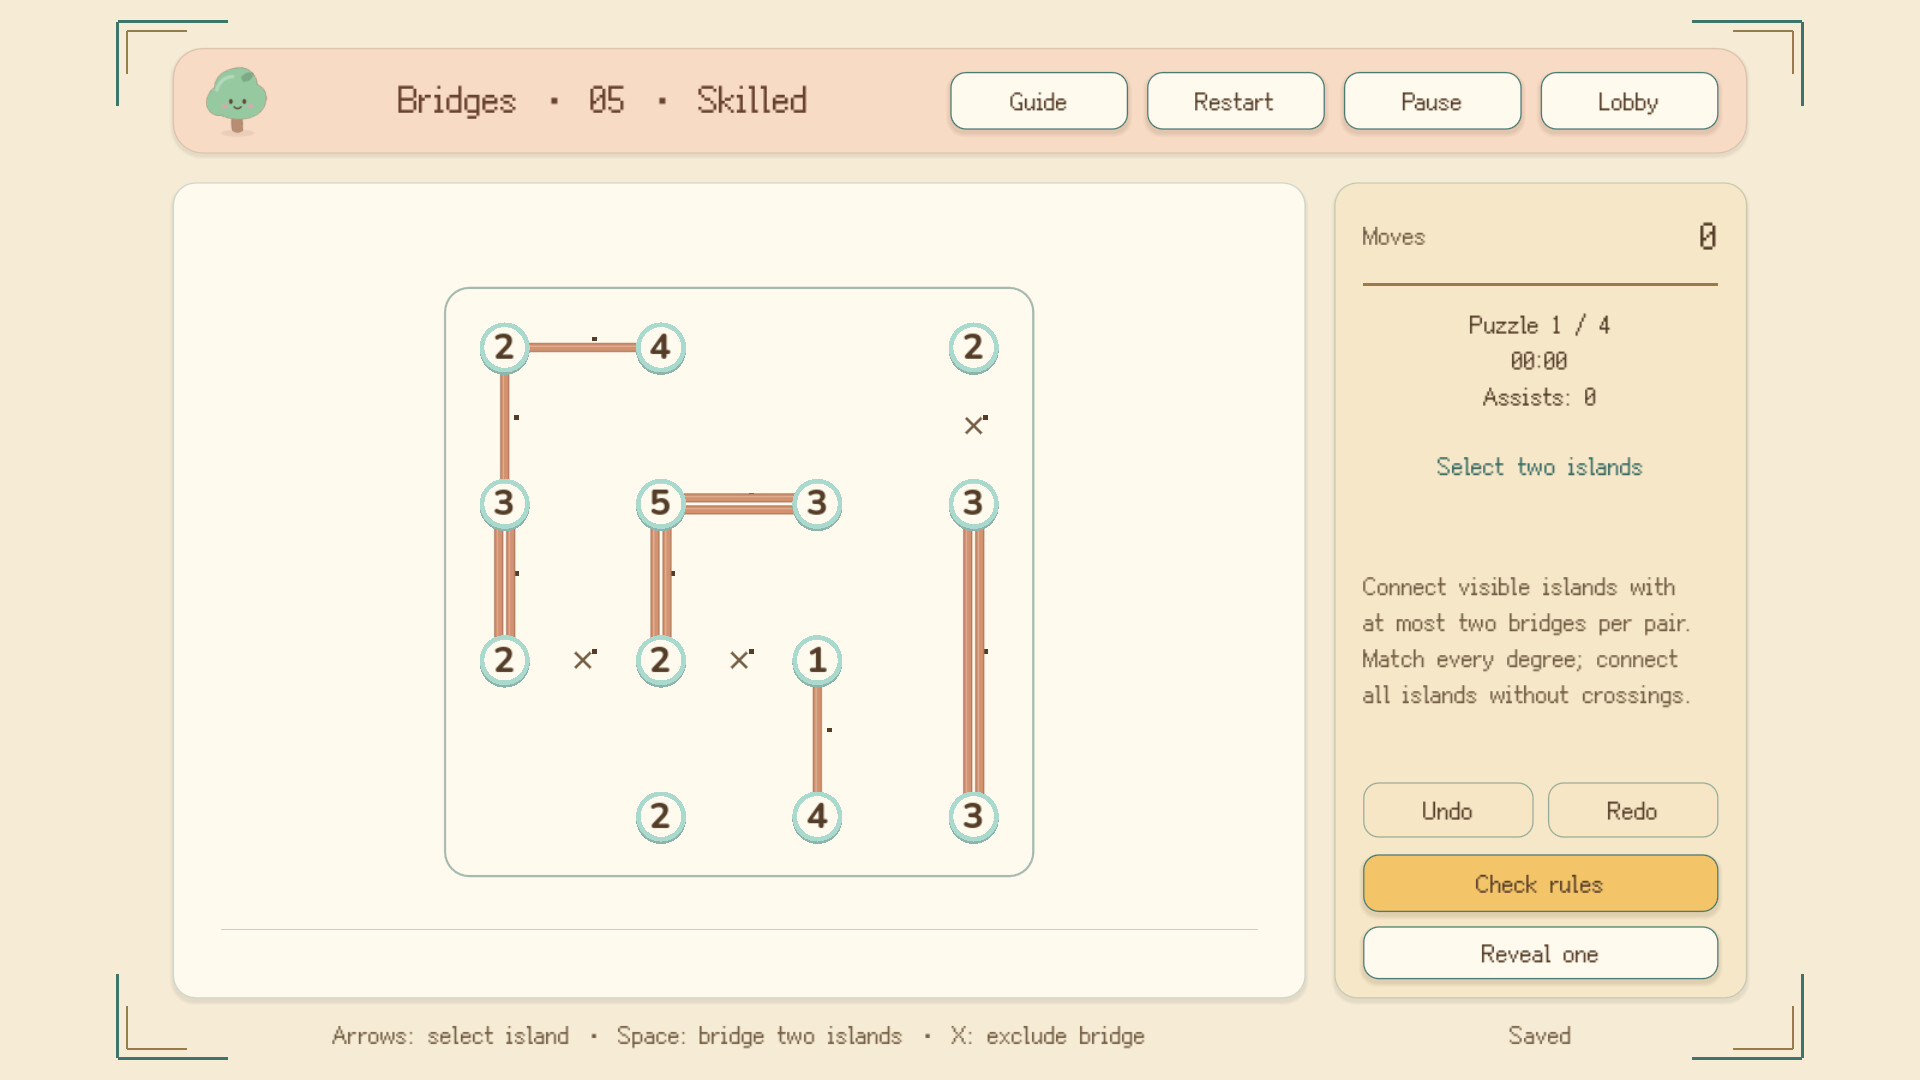Click the 00:00 timer
1920x1080 pixels.
click(x=1539, y=361)
